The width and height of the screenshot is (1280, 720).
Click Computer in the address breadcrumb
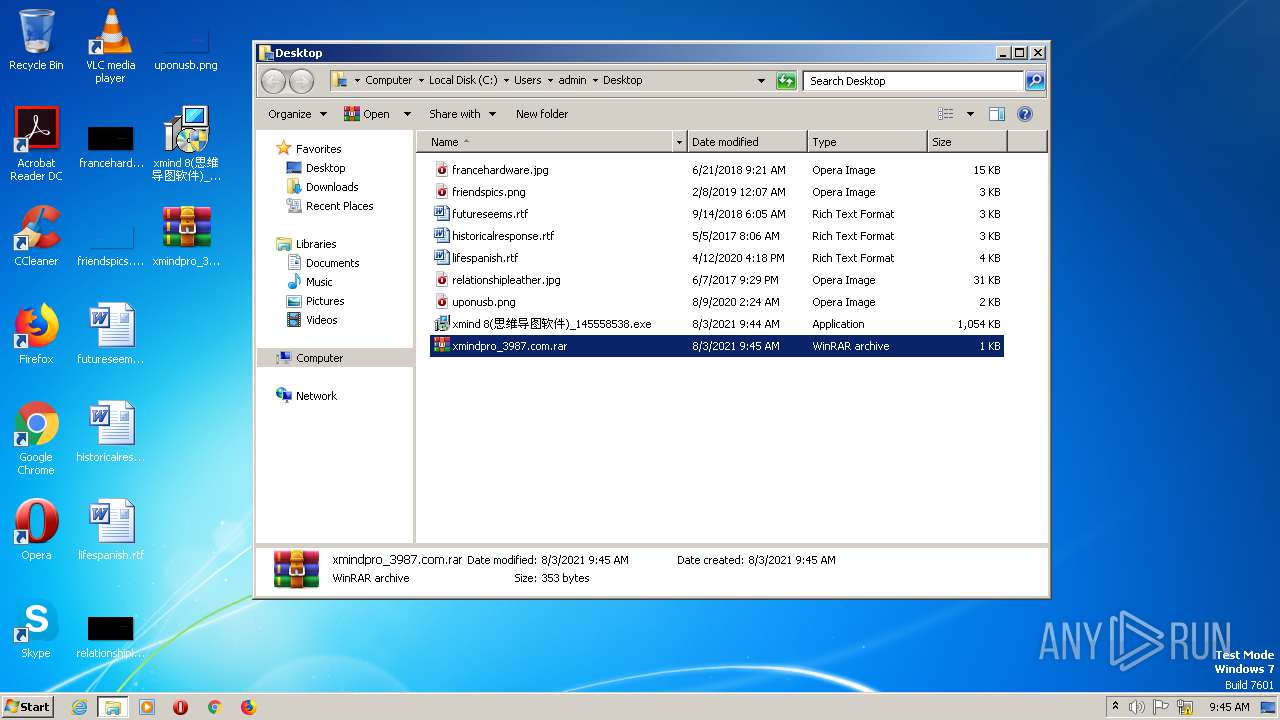(x=388, y=80)
